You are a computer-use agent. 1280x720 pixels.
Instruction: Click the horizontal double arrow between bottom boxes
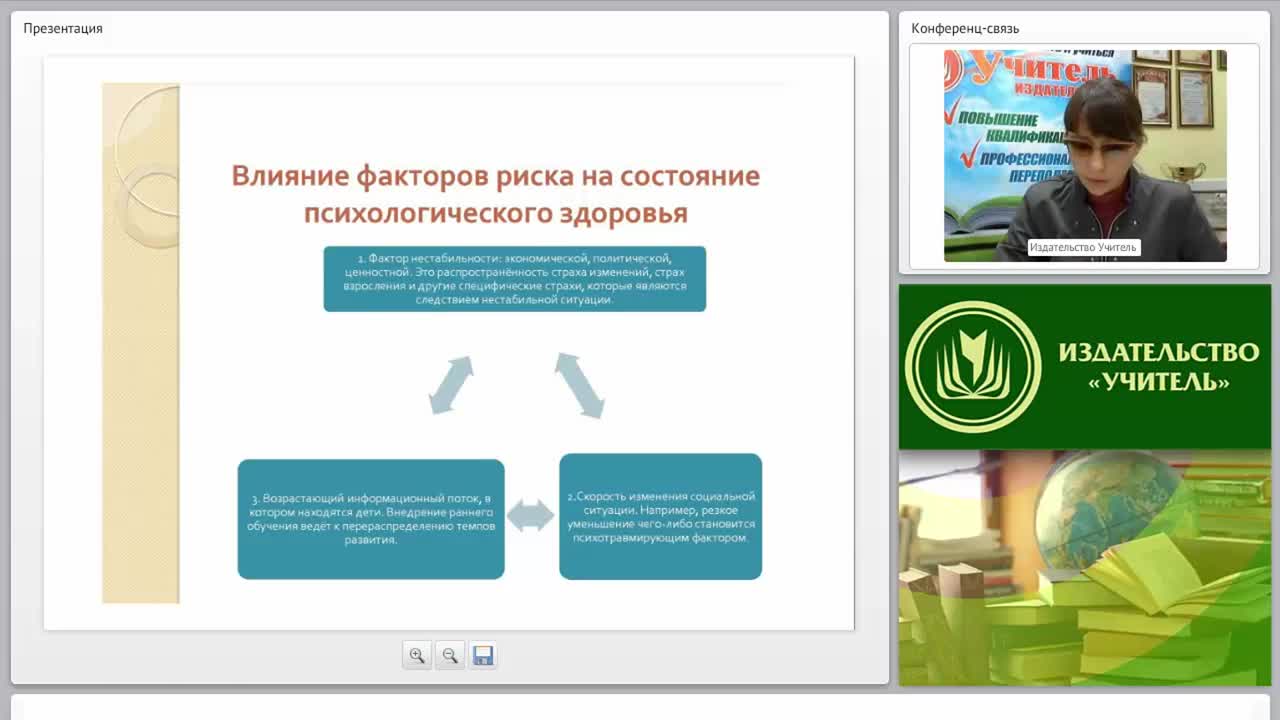click(x=531, y=516)
